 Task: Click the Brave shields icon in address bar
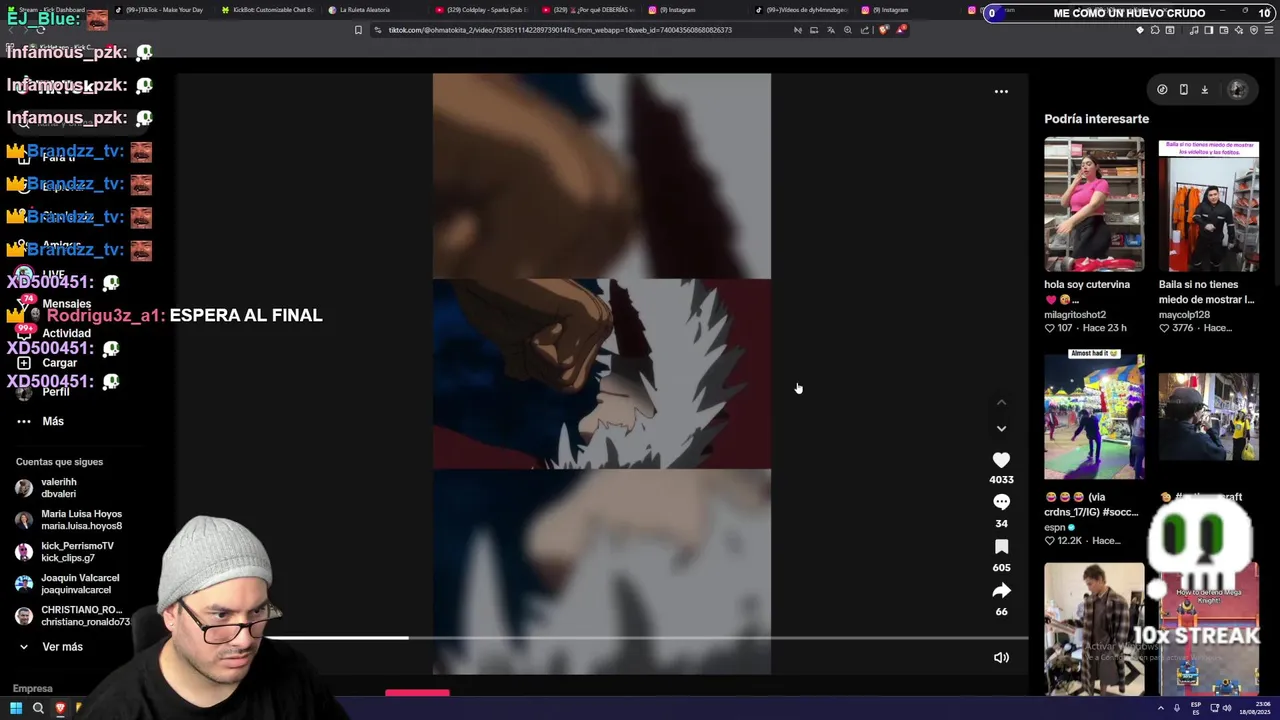point(886,30)
